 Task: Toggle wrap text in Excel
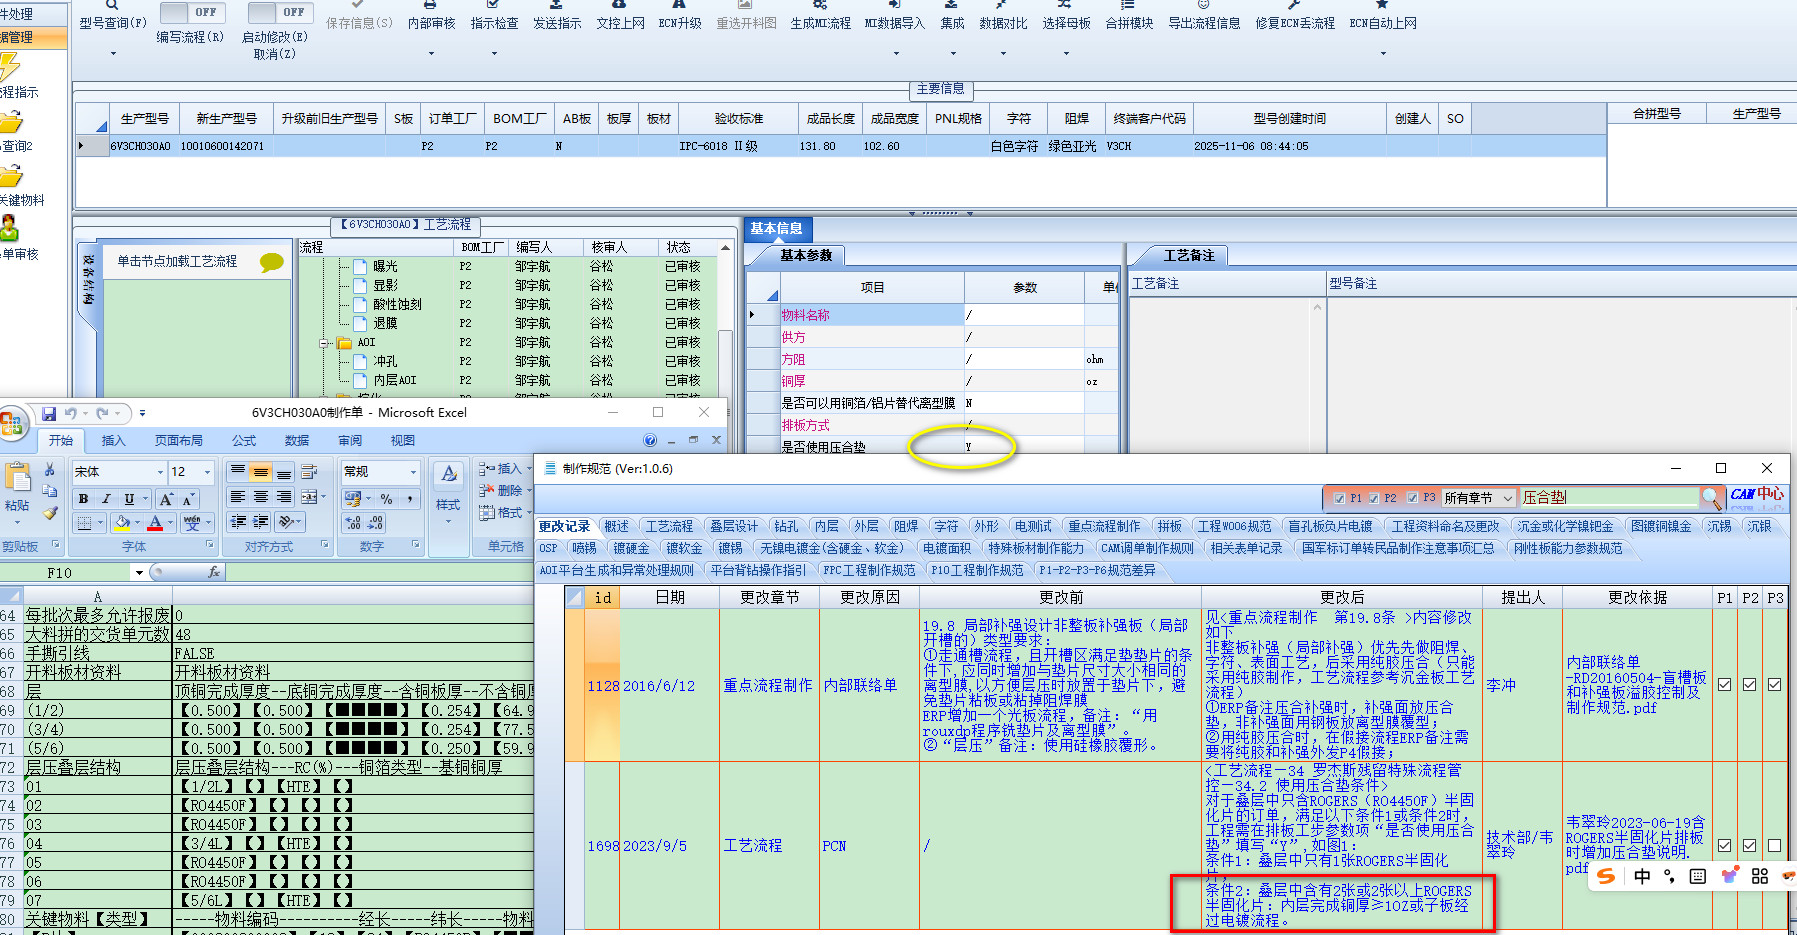click(x=309, y=472)
